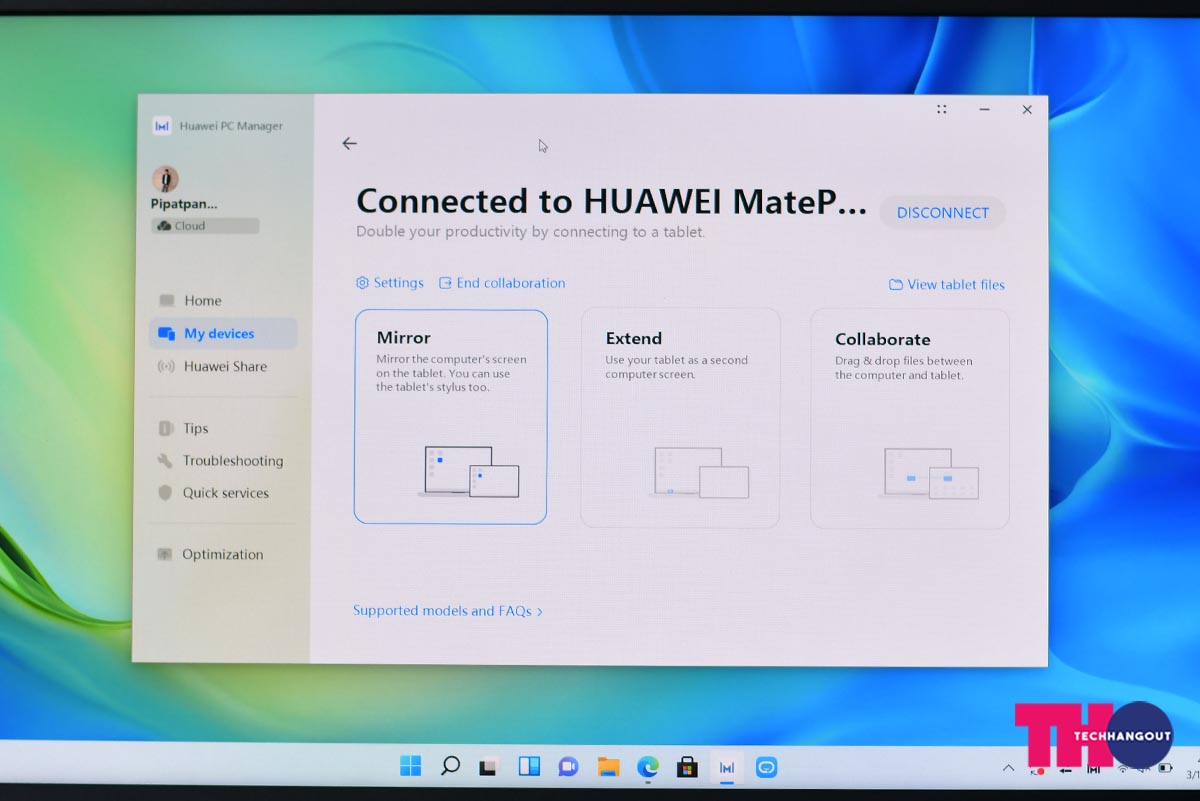Screen dimensions: 1200x801
Task: Click End collaboration
Action: [502, 283]
